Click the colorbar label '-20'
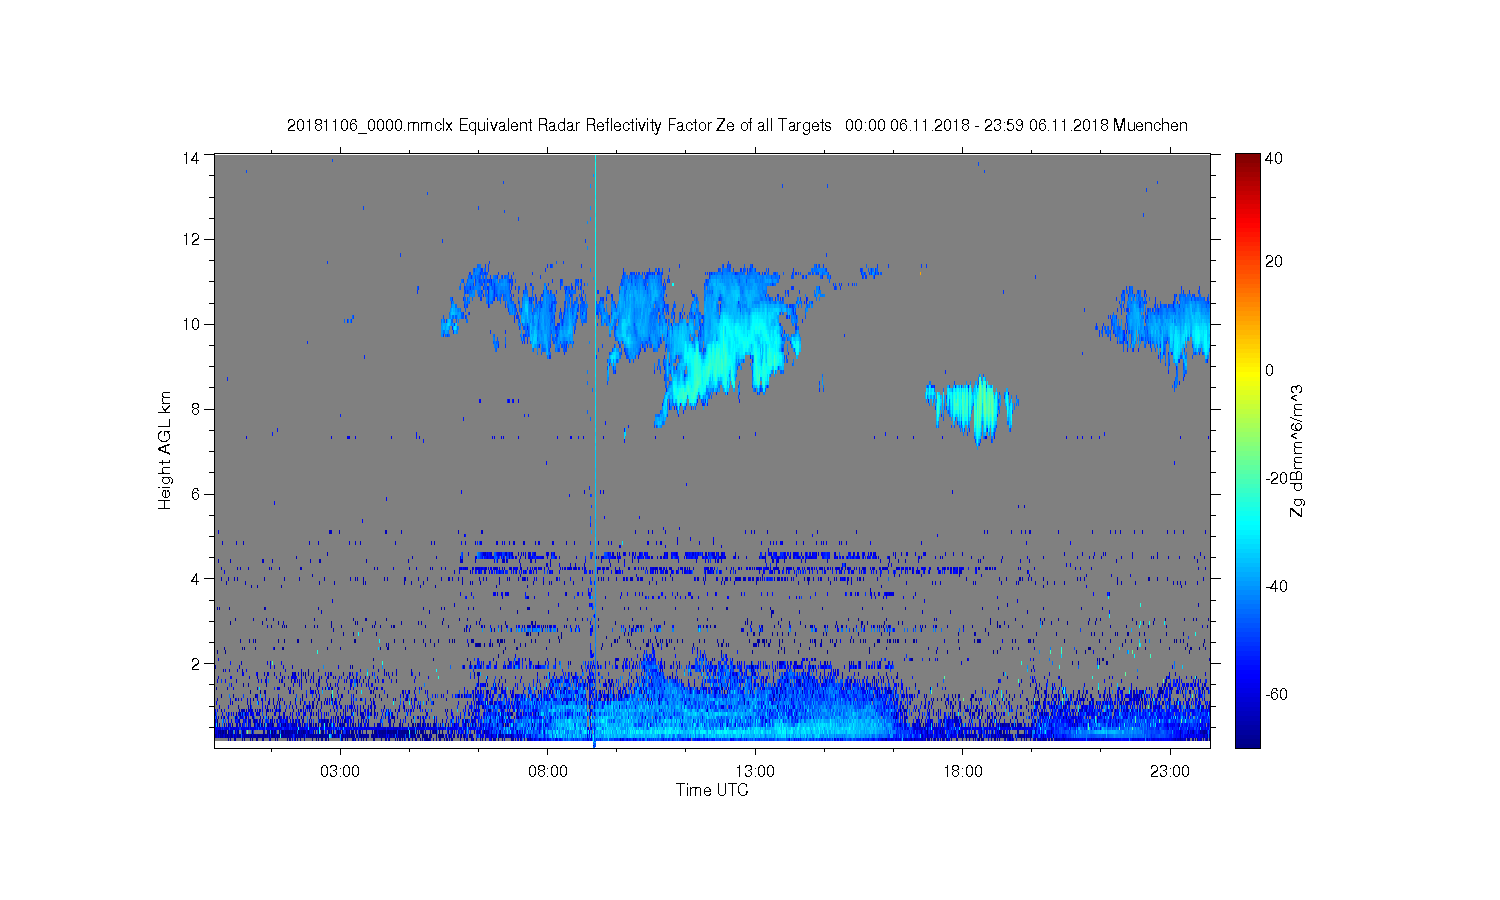1500x900 pixels. pos(1275,478)
